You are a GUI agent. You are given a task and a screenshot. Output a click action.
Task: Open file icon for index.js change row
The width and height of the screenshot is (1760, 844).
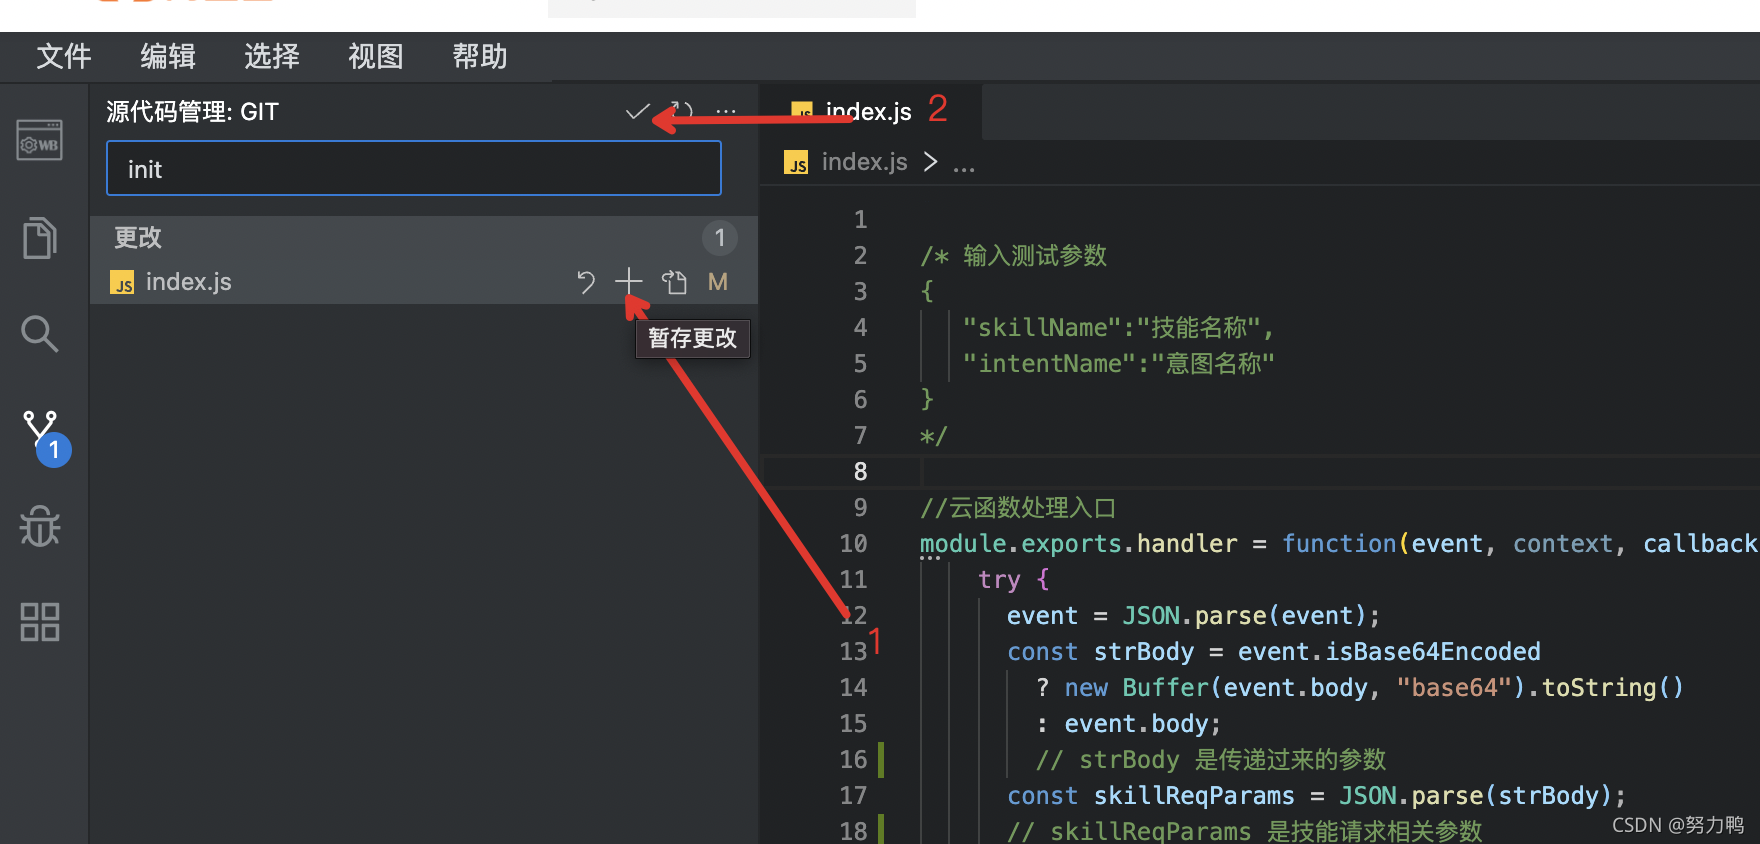[x=674, y=282]
